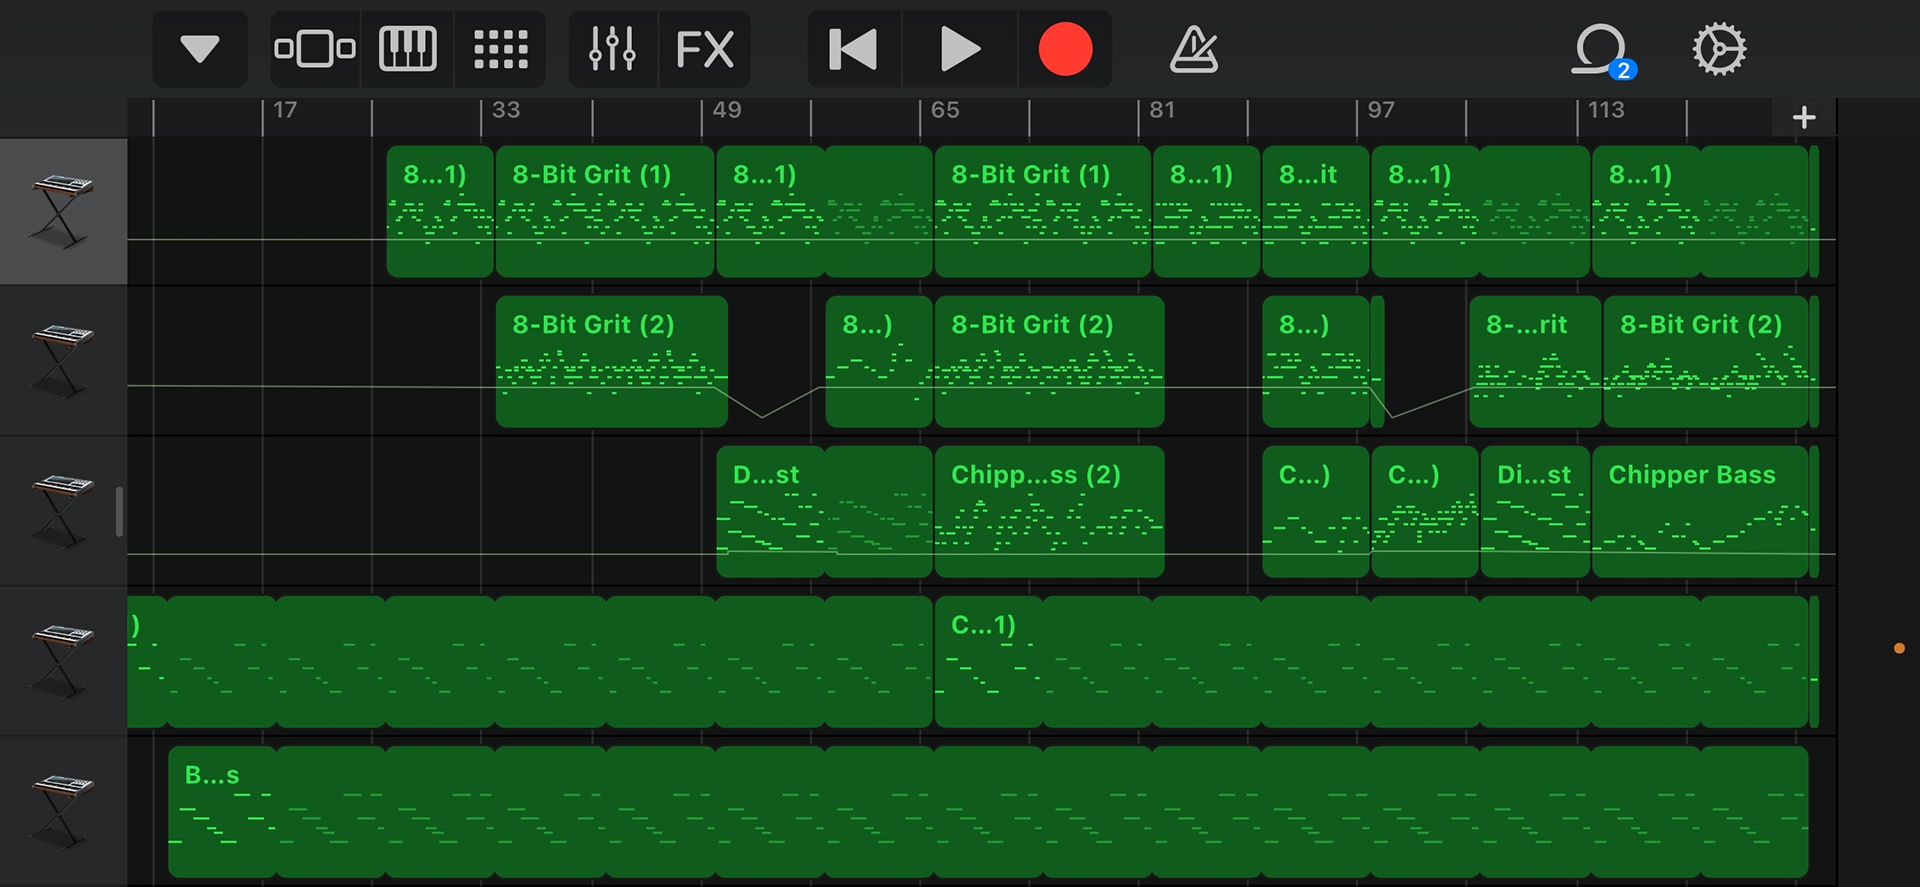
Task: Select the first 8-Bit Grit (1) region
Action: [605, 211]
